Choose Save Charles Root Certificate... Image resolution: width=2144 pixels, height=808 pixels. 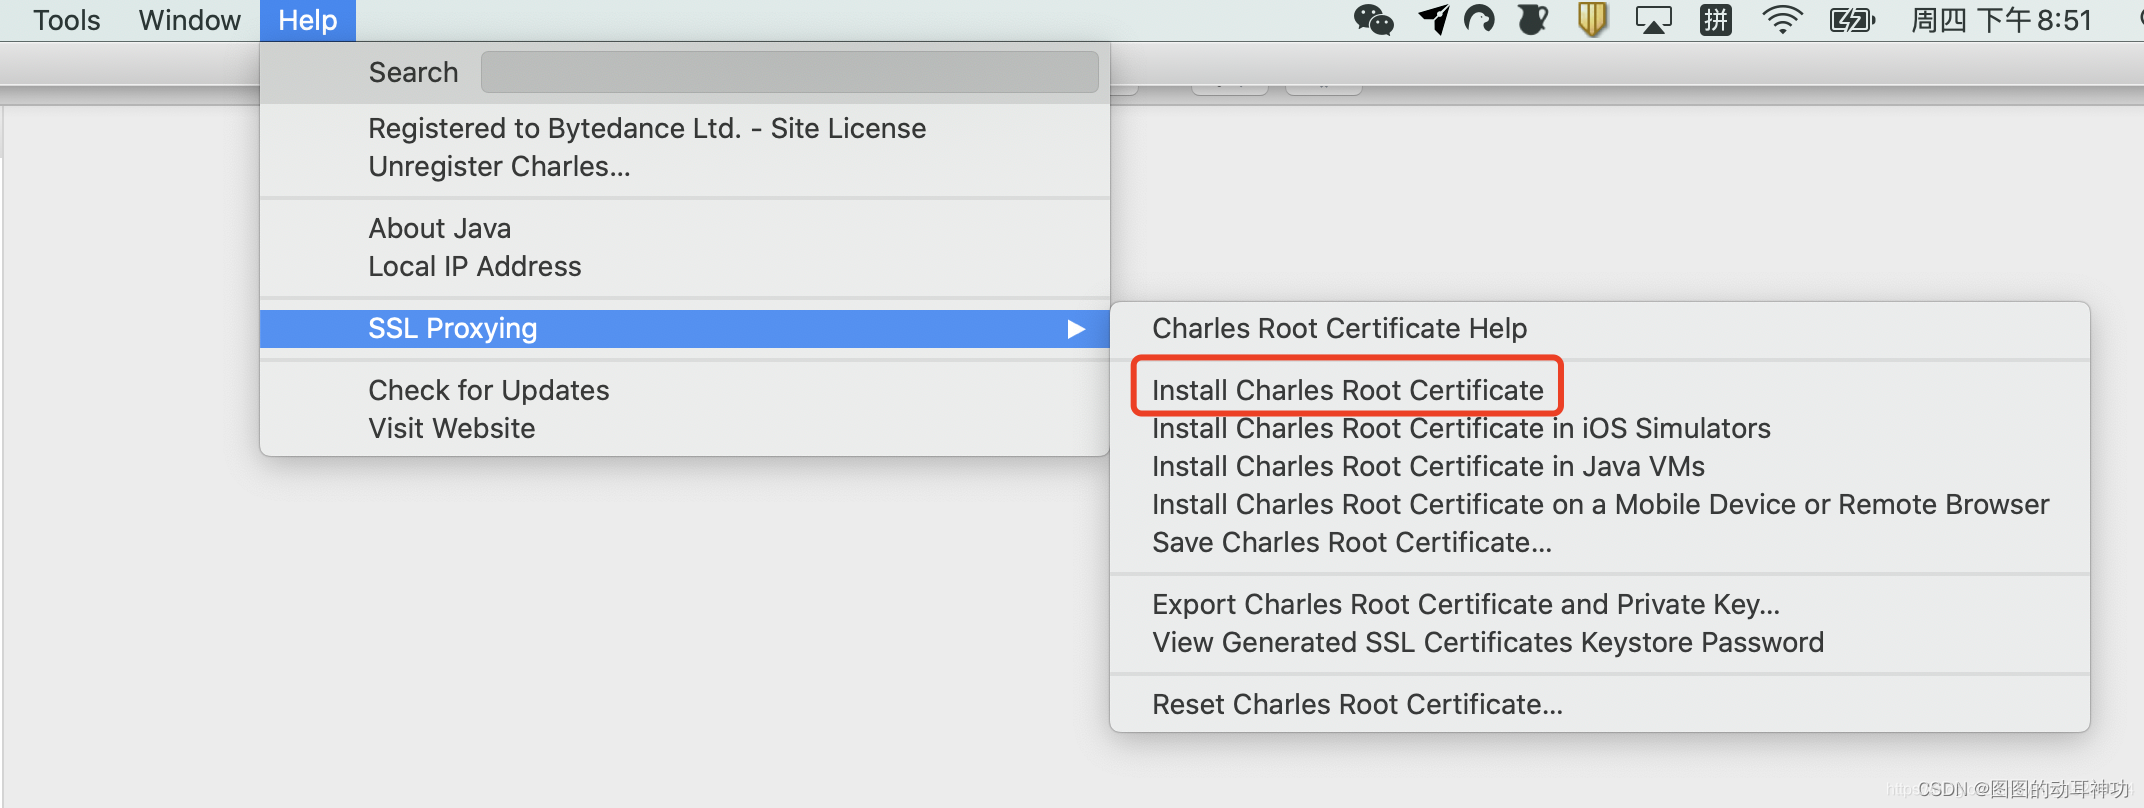coord(1600,542)
